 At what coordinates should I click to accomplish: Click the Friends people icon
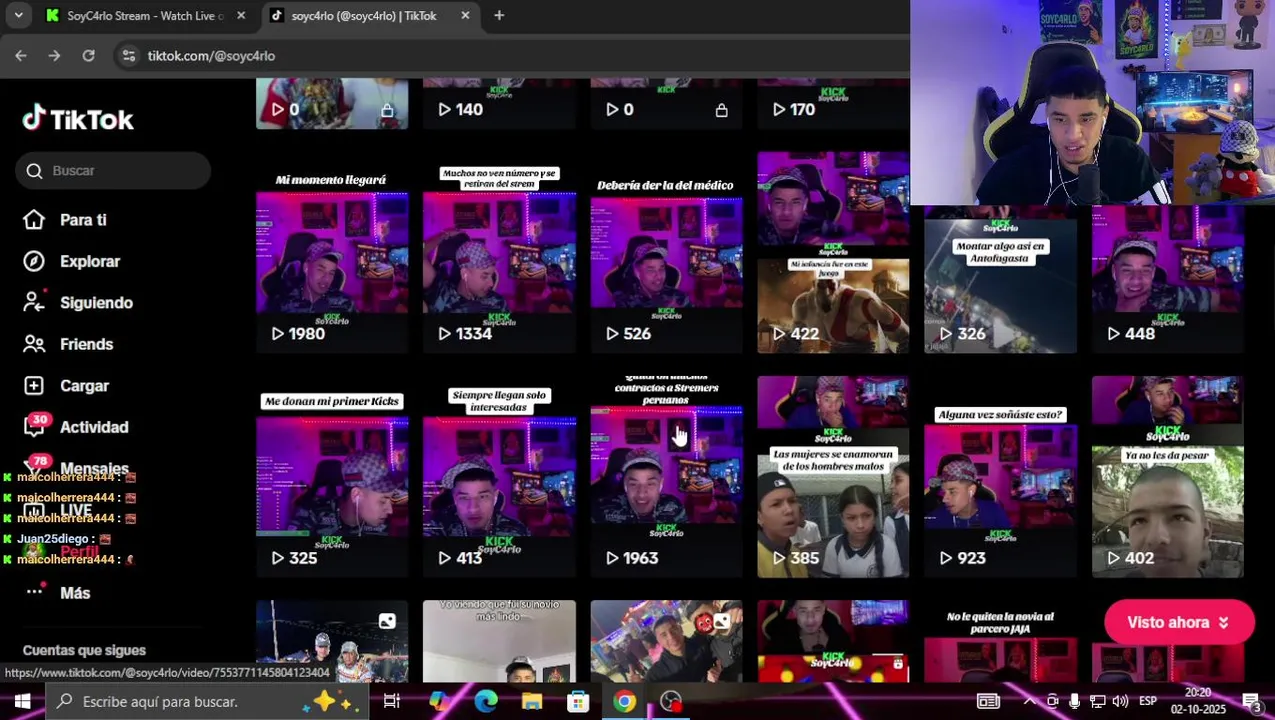click(34, 344)
